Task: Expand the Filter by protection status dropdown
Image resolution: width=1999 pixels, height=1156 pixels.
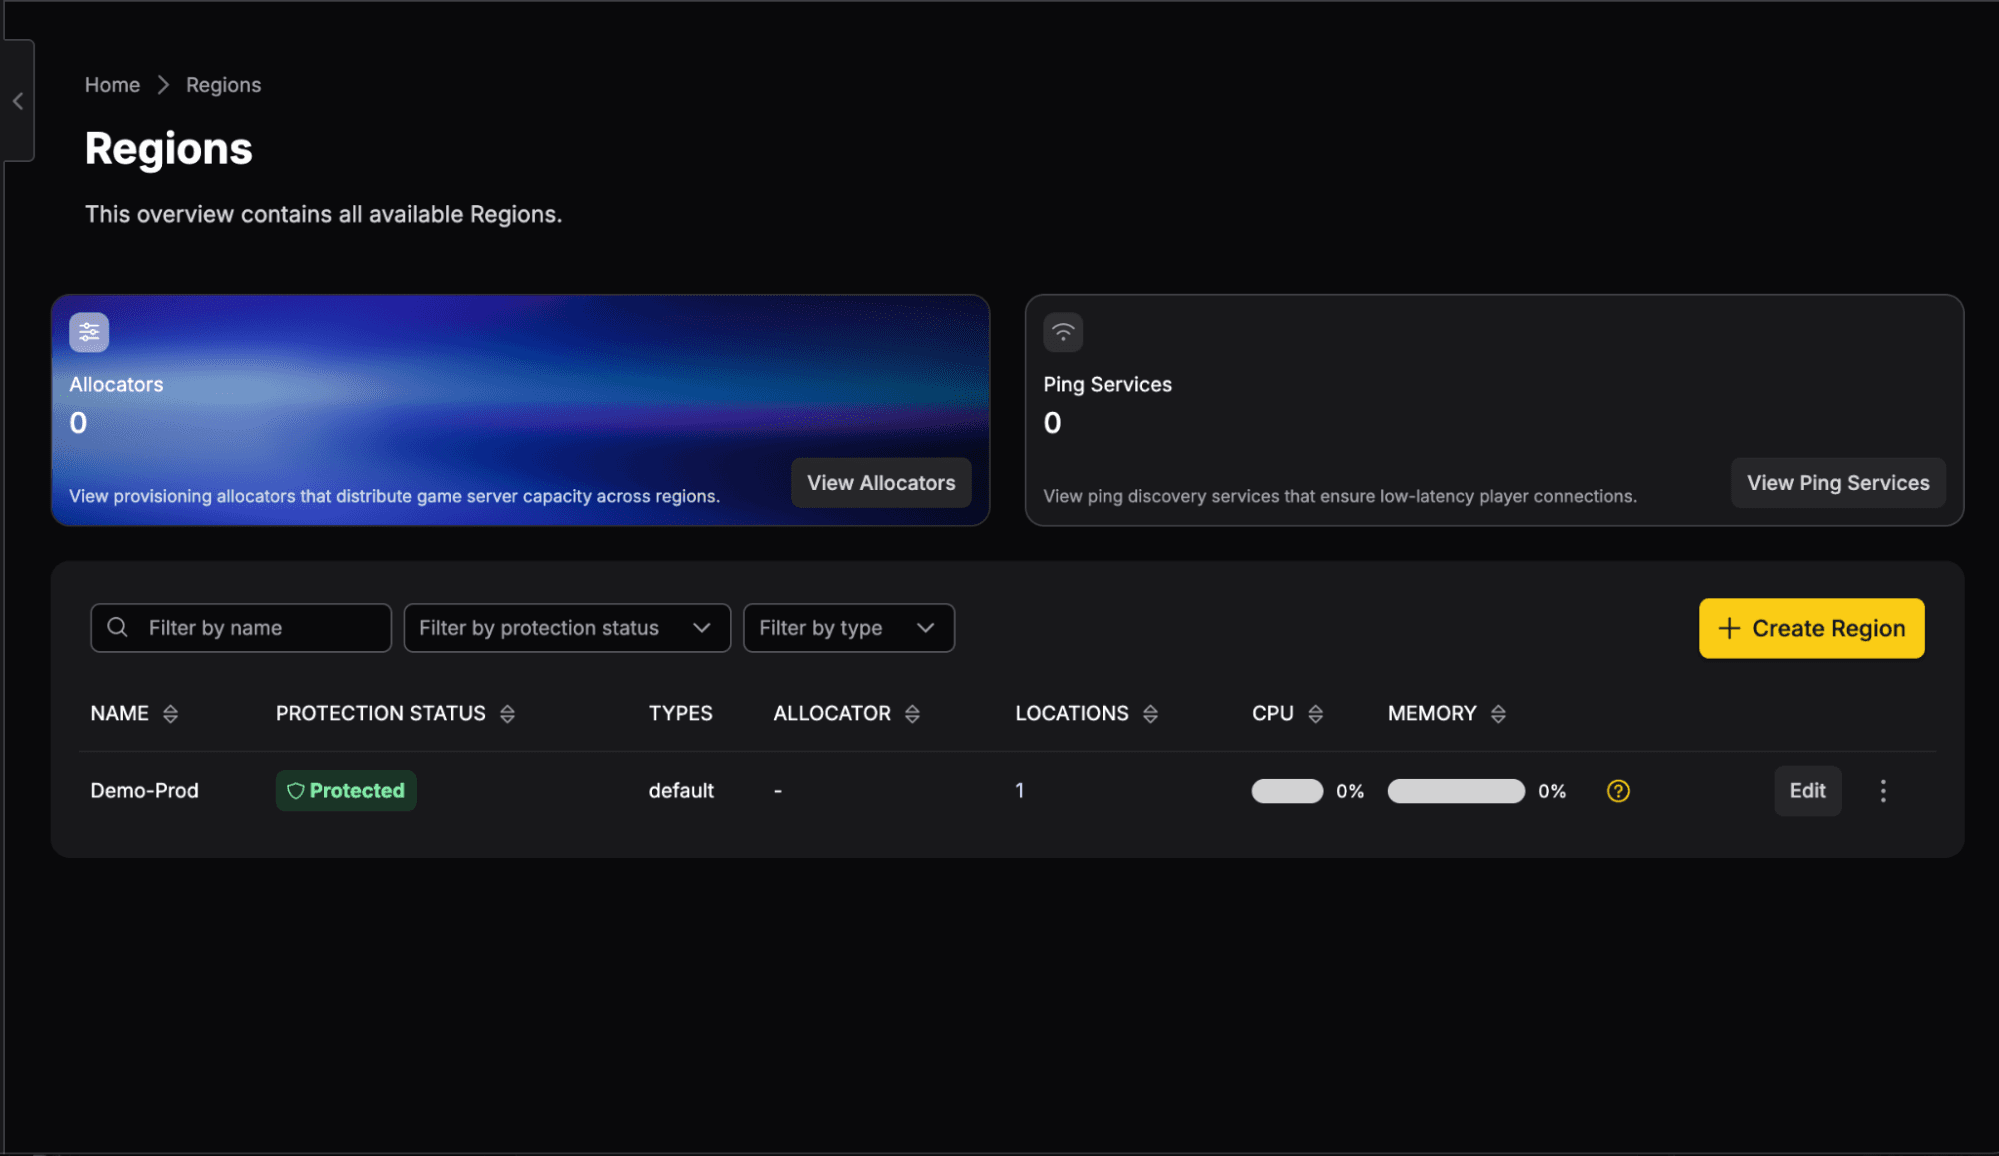Action: tap(567, 628)
